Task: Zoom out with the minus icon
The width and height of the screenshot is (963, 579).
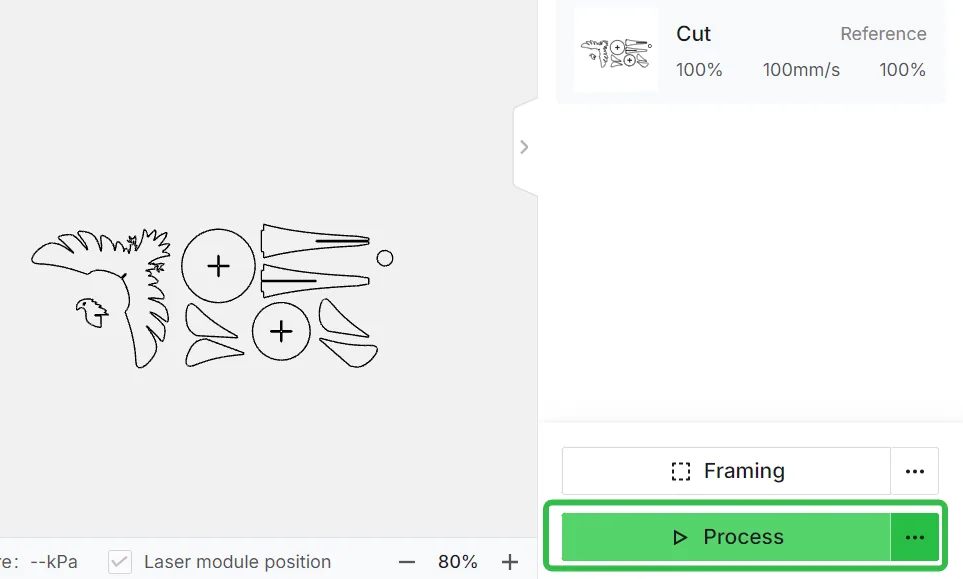Action: [x=407, y=562]
